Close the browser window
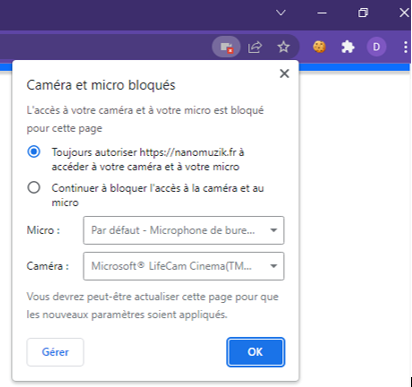 (x=404, y=13)
